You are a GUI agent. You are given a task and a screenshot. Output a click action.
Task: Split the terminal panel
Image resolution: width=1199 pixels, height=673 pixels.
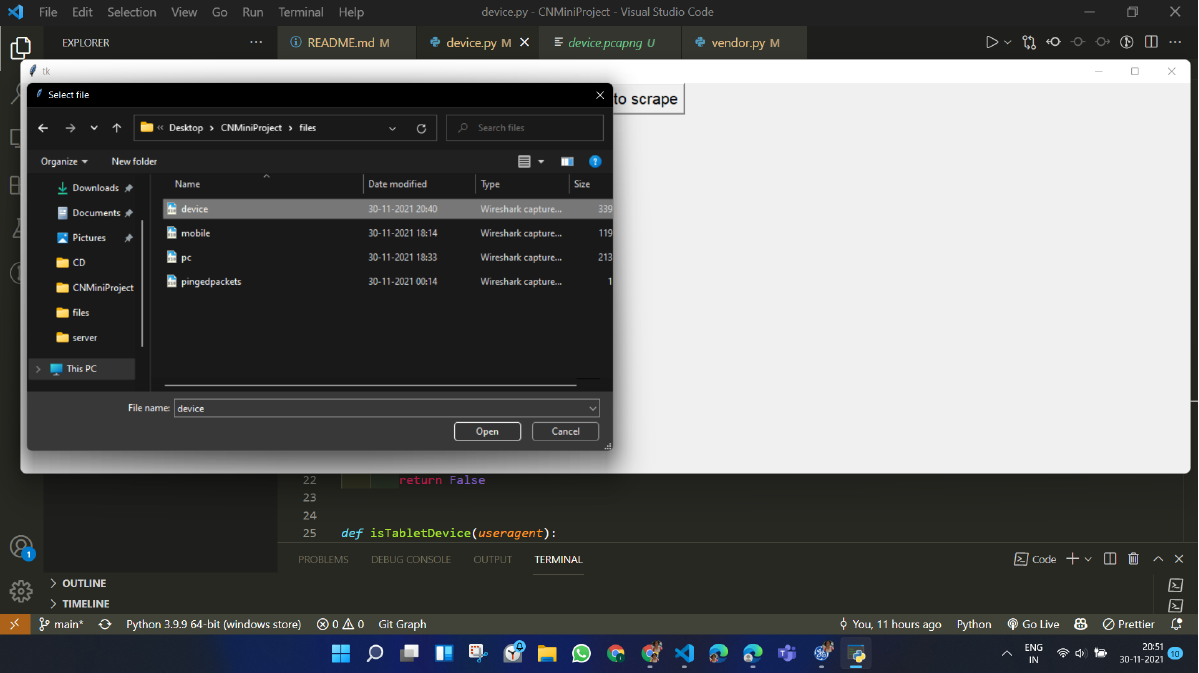click(x=1110, y=559)
